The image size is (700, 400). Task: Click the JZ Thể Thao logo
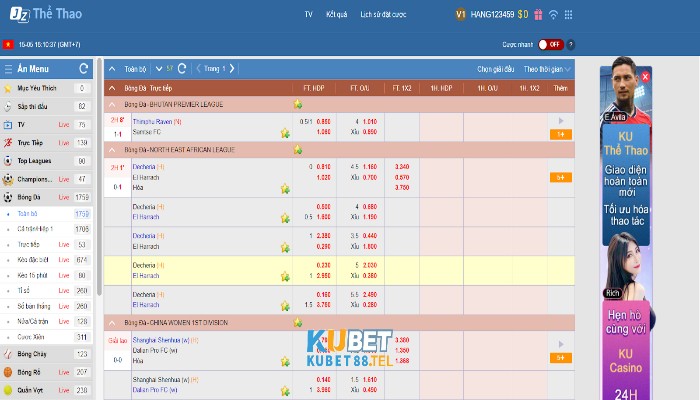[x=46, y=14]
